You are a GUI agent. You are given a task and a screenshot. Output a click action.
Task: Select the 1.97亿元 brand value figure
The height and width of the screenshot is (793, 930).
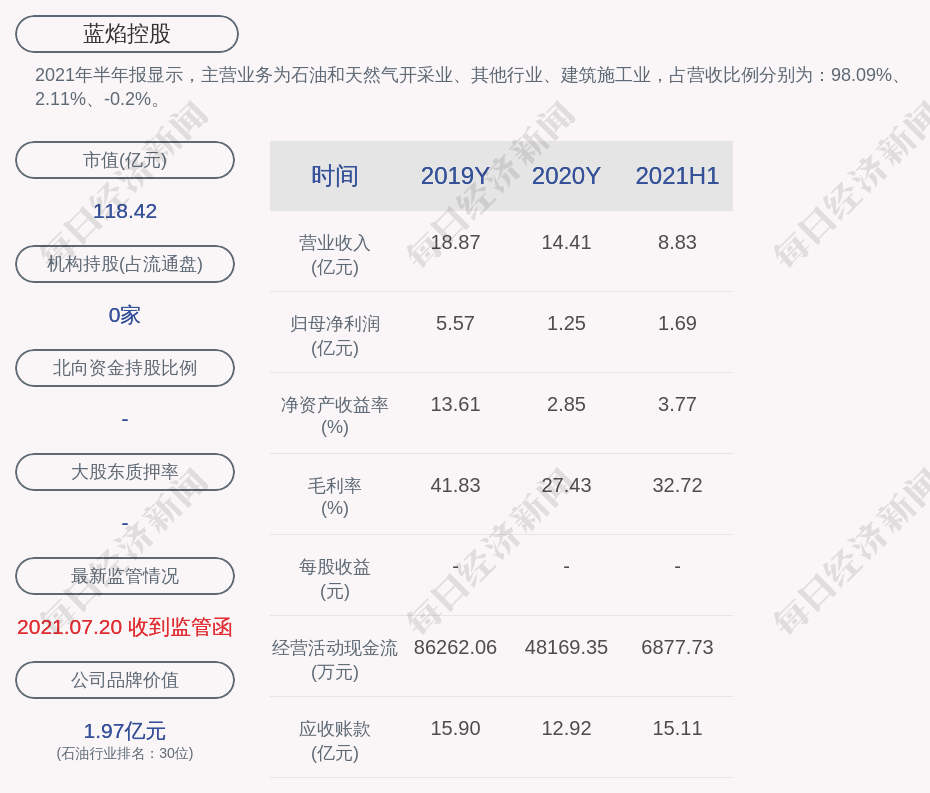[x=125, y=731]
